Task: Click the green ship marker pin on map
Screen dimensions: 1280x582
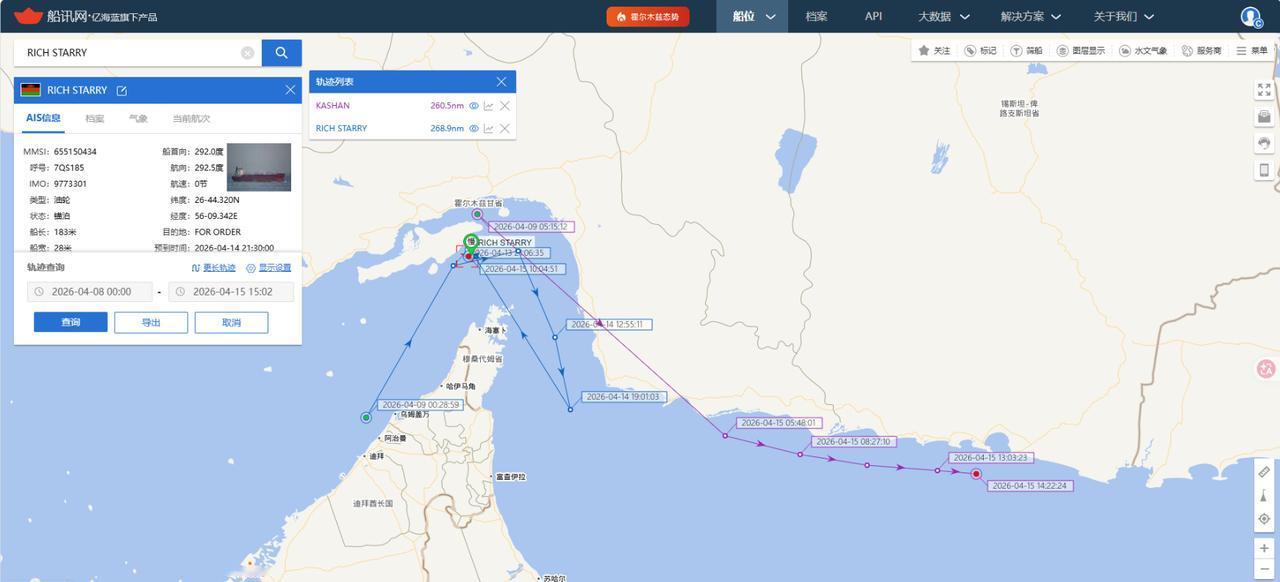Action: tap(471, 242)
